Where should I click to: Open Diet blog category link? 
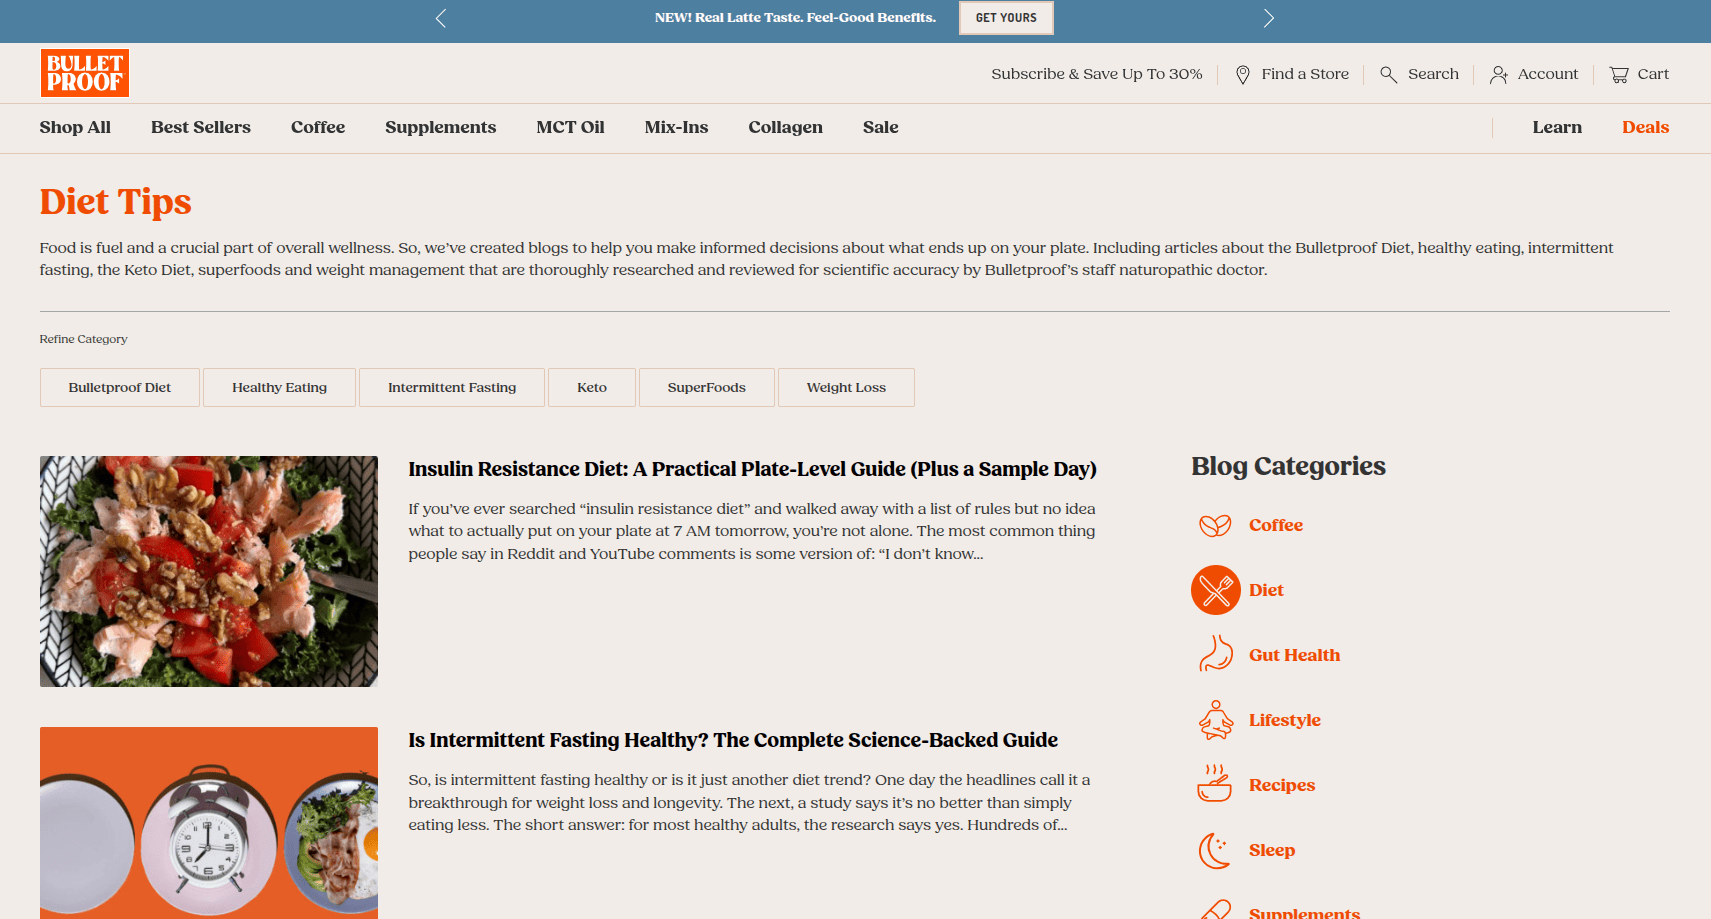(1266, 590)
